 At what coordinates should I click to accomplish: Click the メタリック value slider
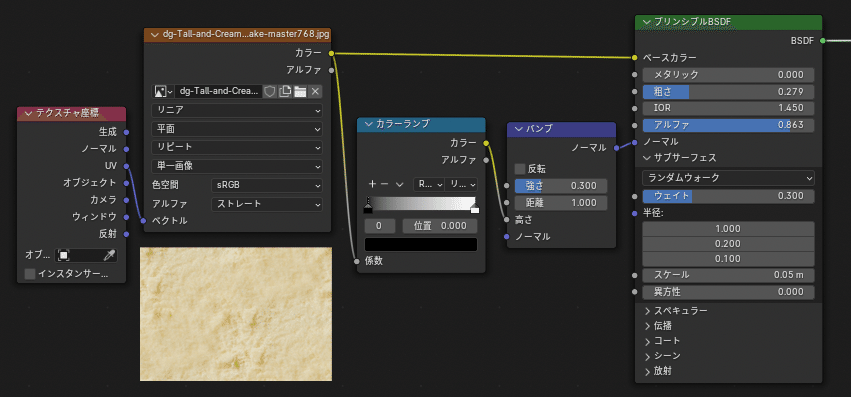[728, 75]
